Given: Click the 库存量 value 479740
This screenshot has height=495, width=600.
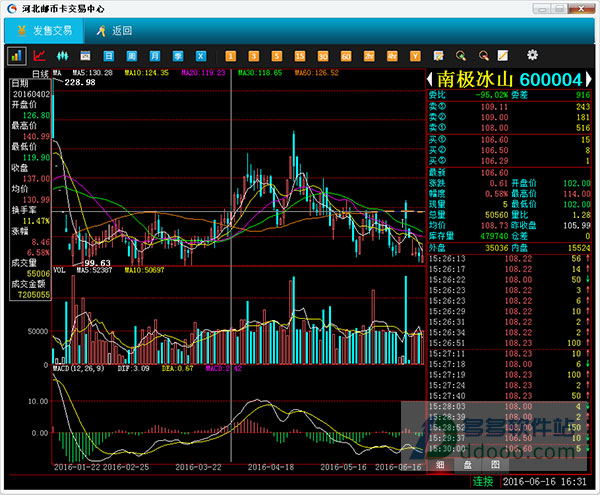Looking at the screenshot, I should point(494,236).
